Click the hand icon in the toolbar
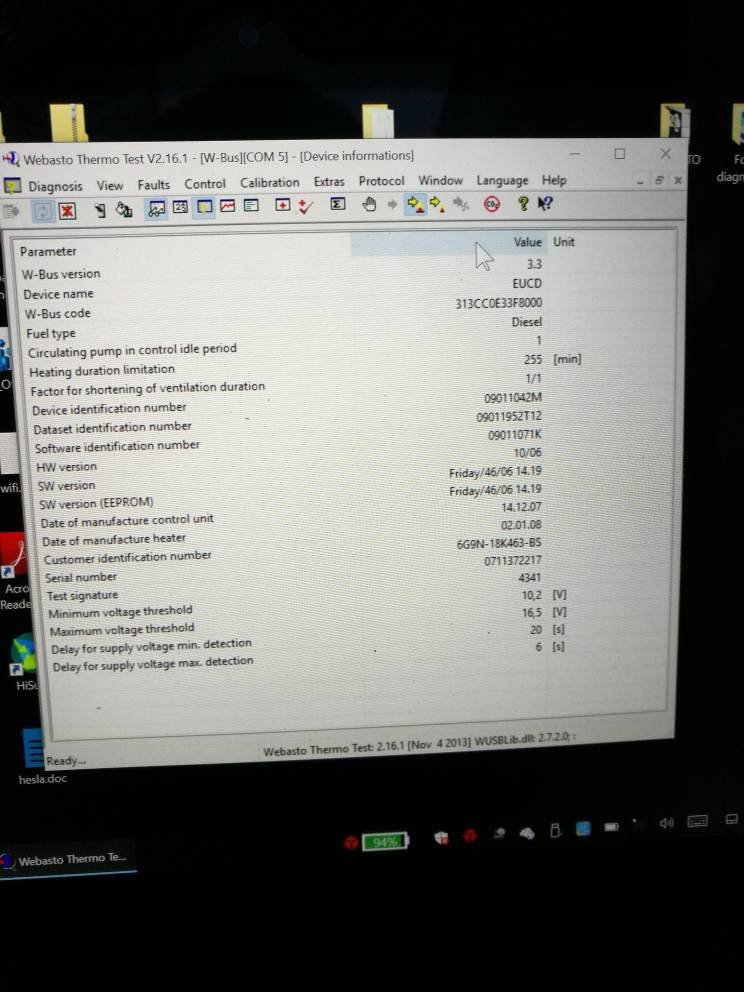744x992 pixels. click(x=369, y=205)
